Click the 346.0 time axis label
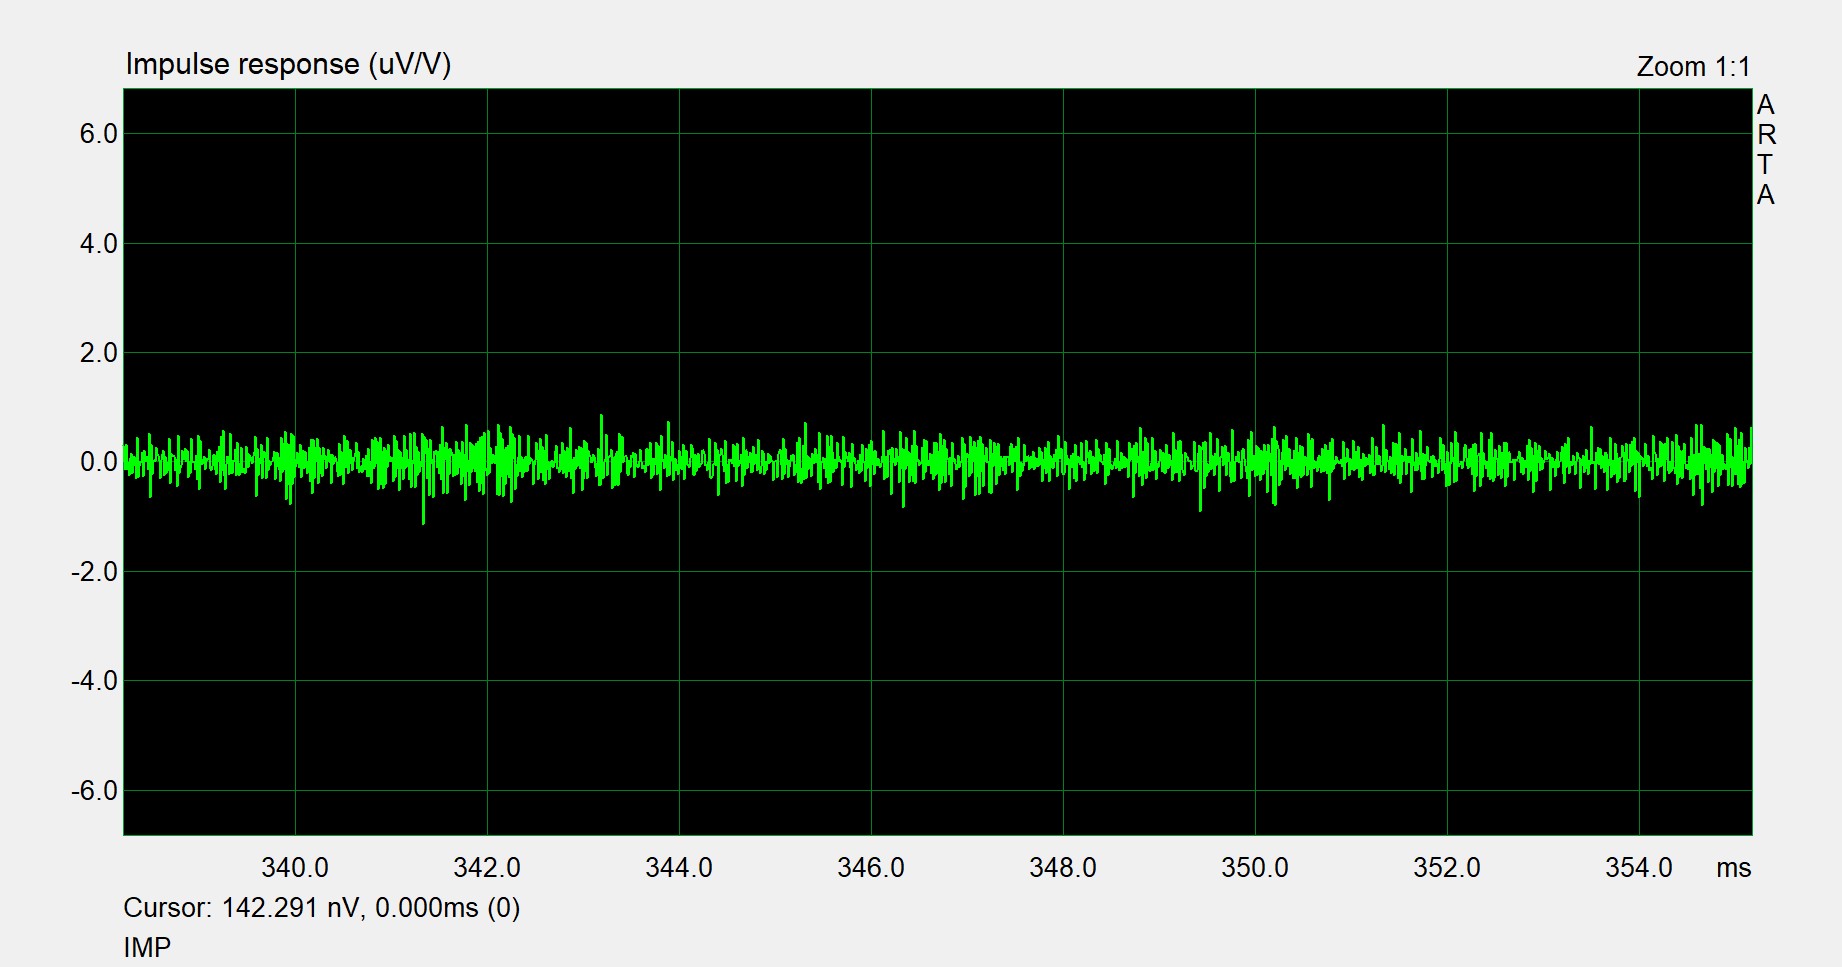 [x=871, y=868]
